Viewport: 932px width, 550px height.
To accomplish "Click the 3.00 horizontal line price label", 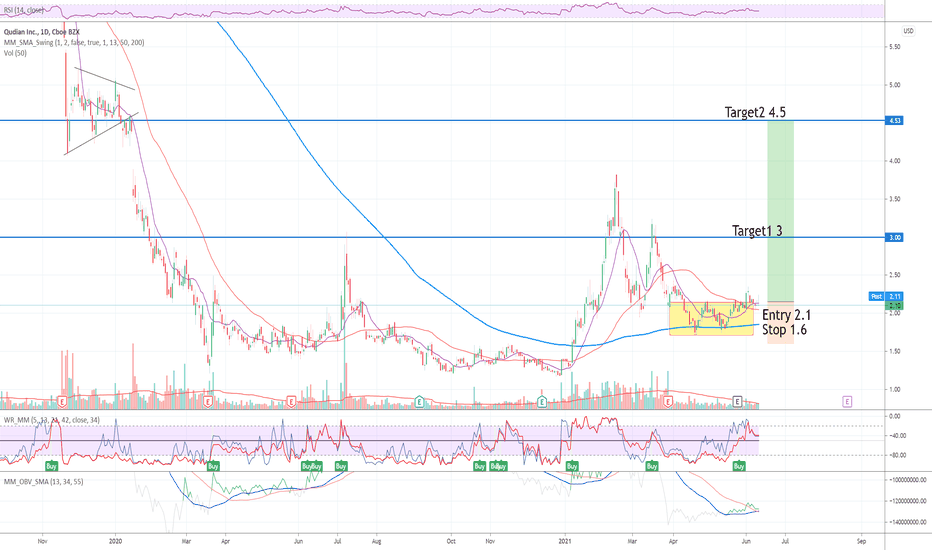I will click(895, 237).
